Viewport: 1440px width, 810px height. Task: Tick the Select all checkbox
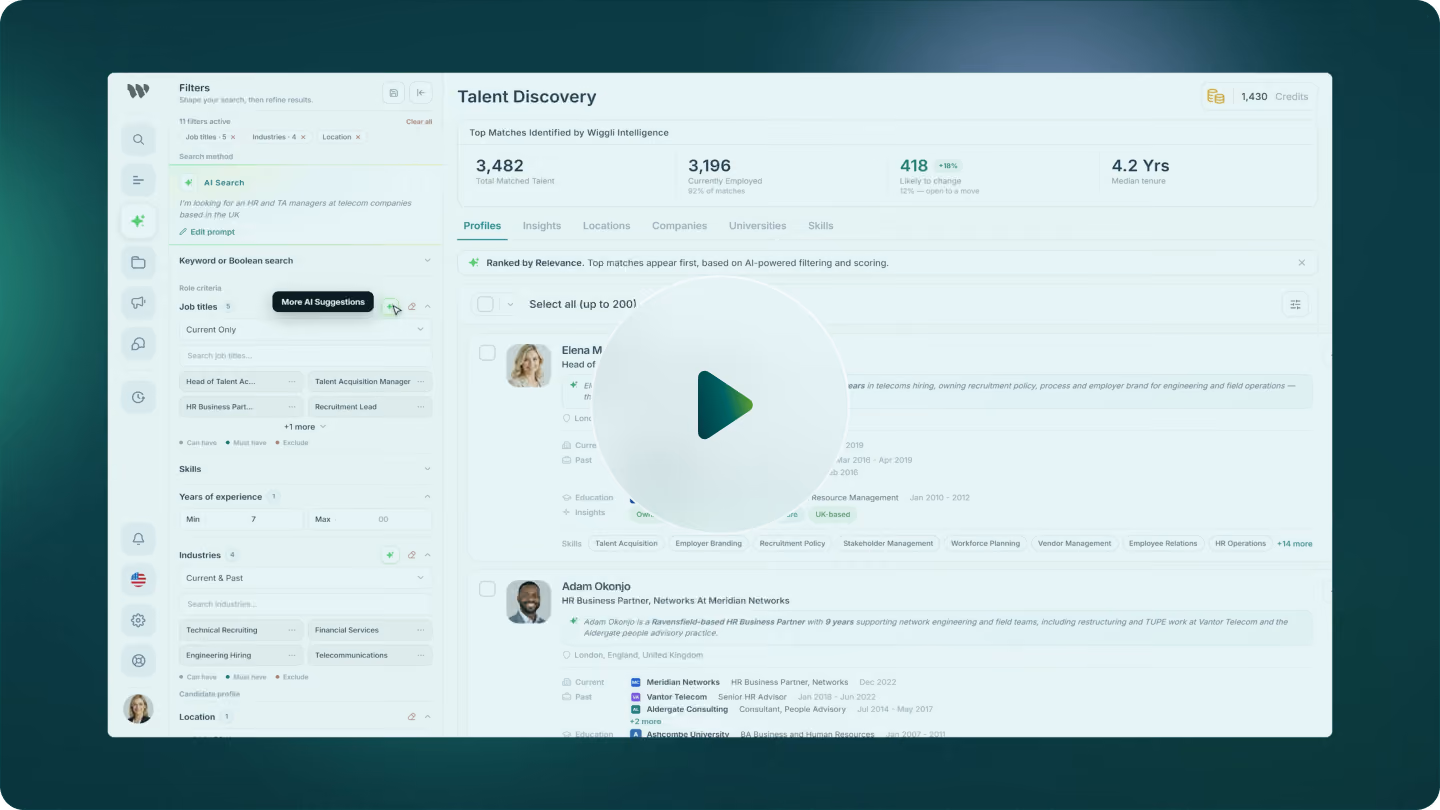485,304
